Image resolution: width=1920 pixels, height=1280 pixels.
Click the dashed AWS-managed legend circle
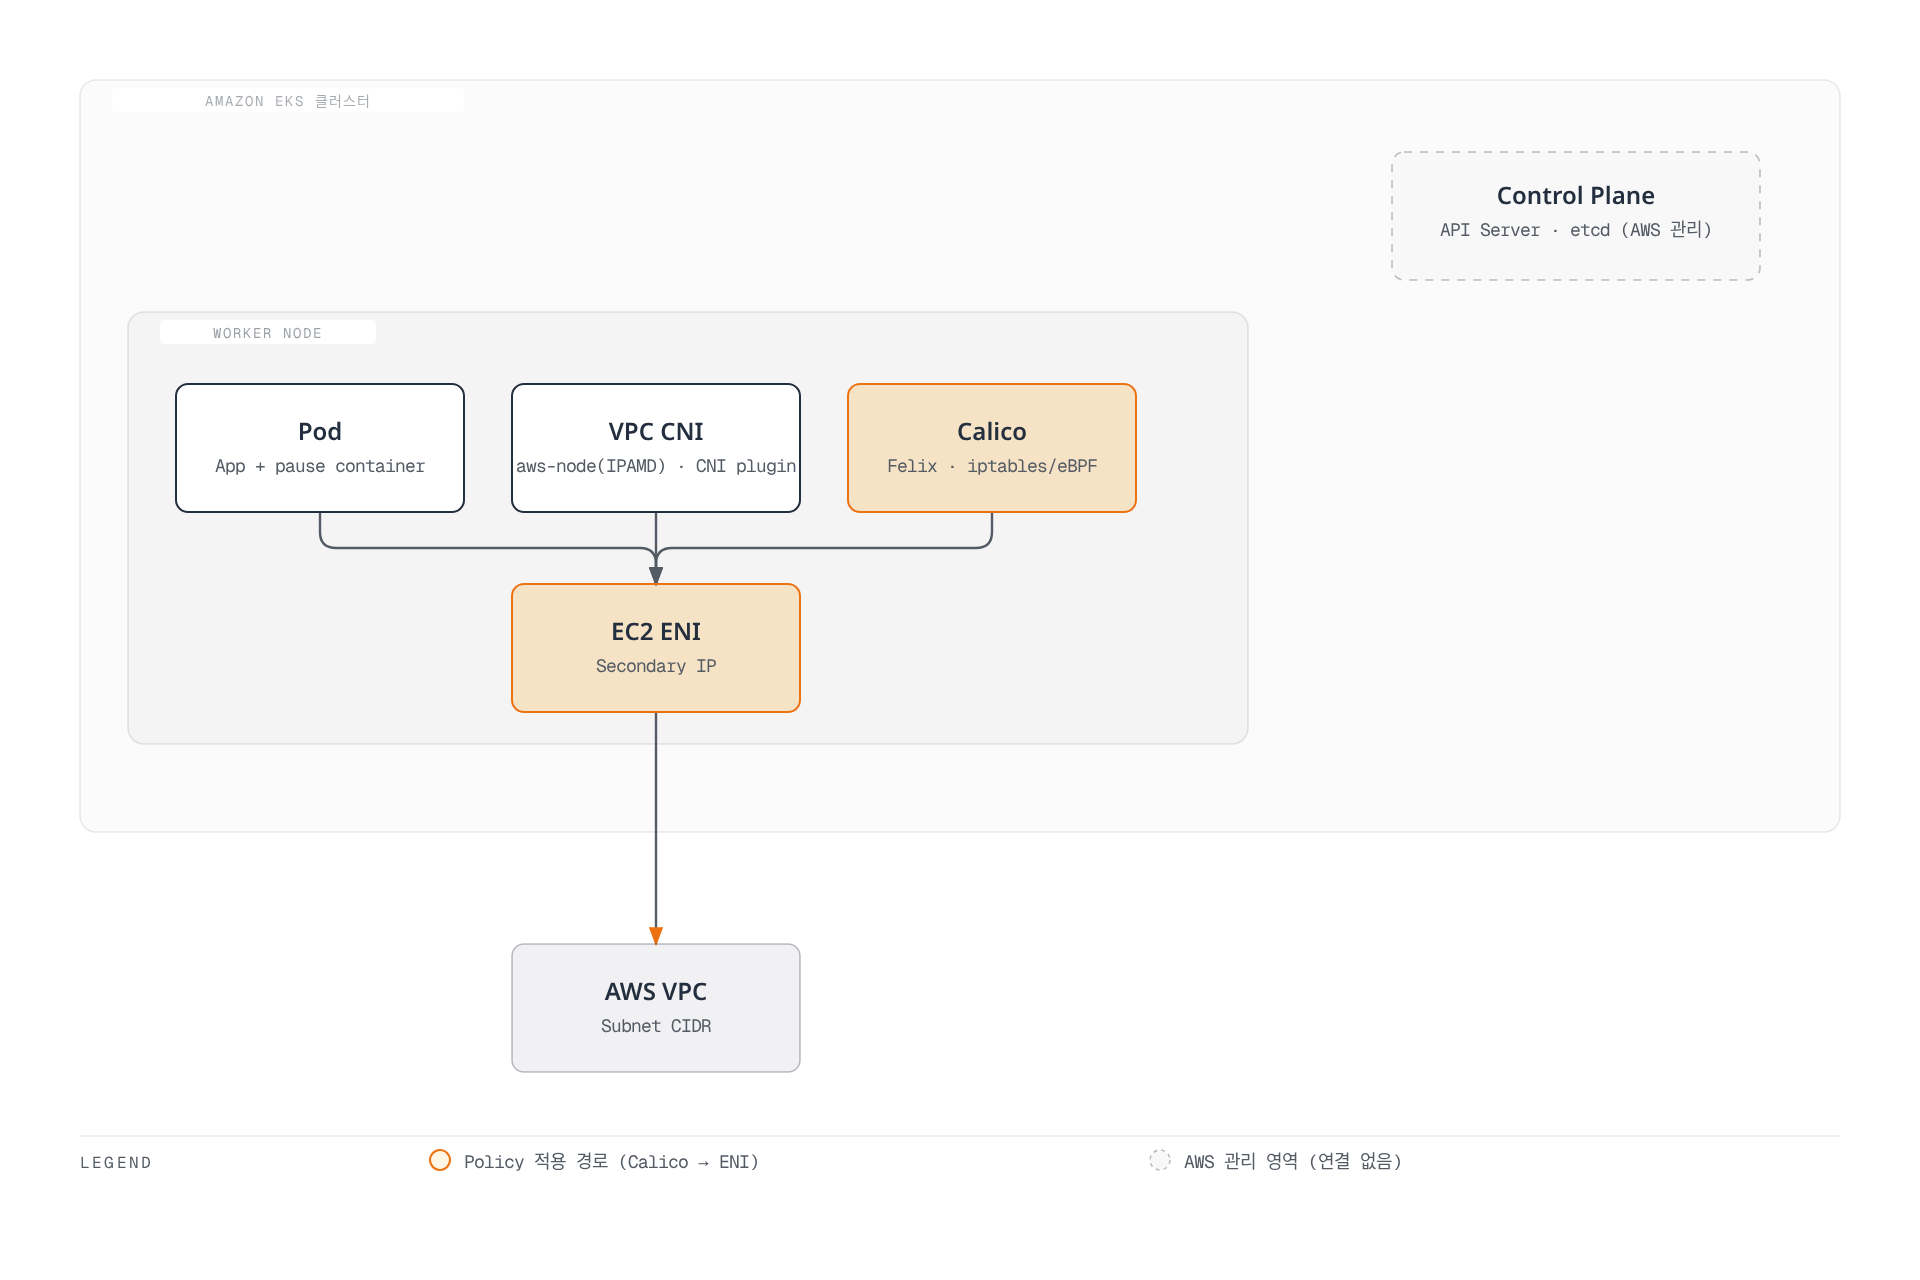[1160, 1160]
